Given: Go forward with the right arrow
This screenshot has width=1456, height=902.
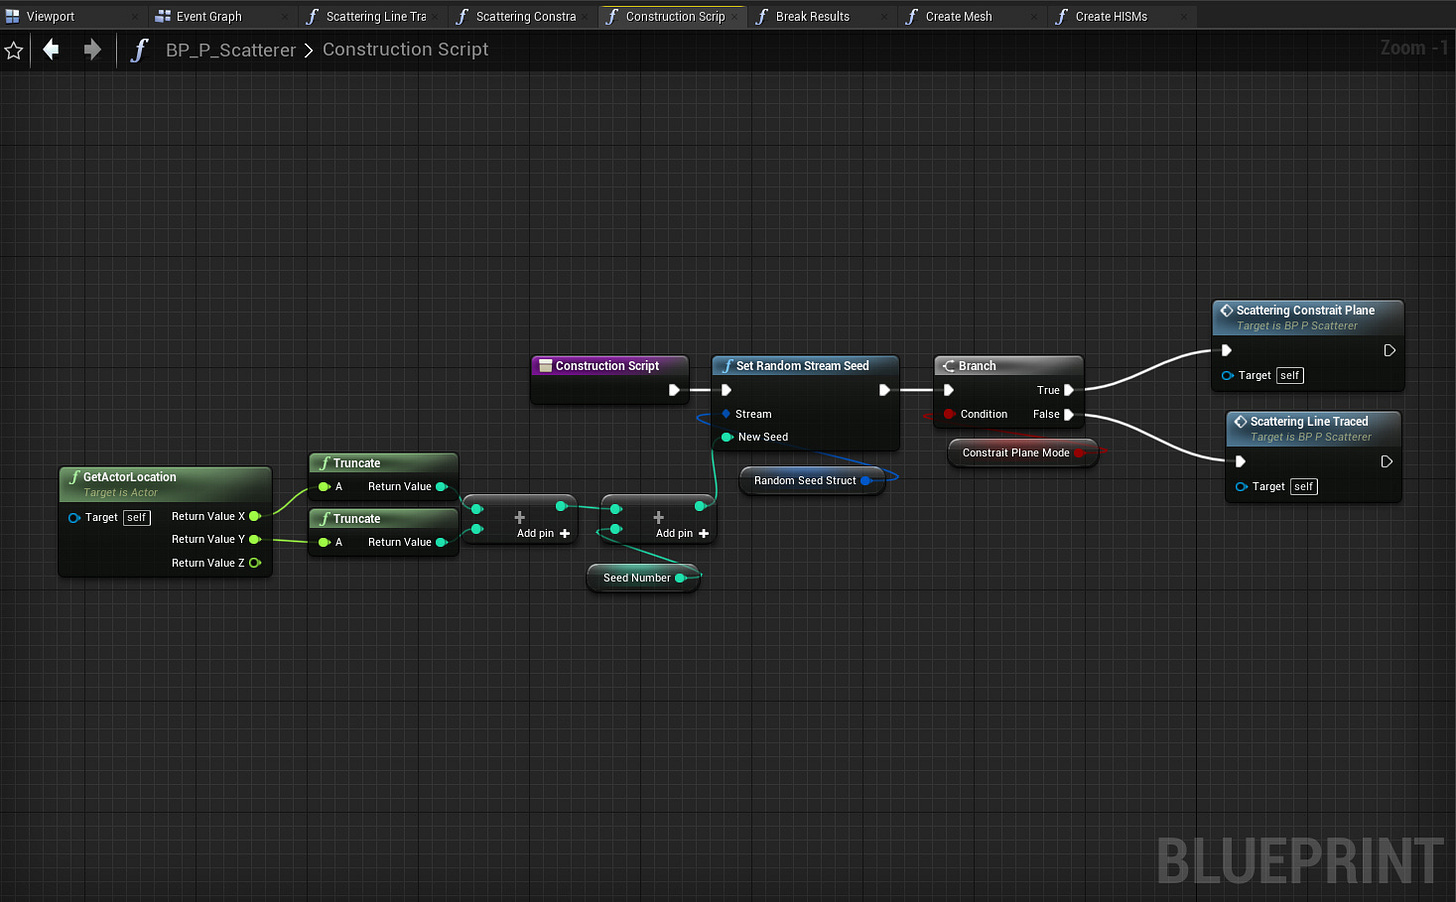Looking at the screenshot, I should (92, 49).
